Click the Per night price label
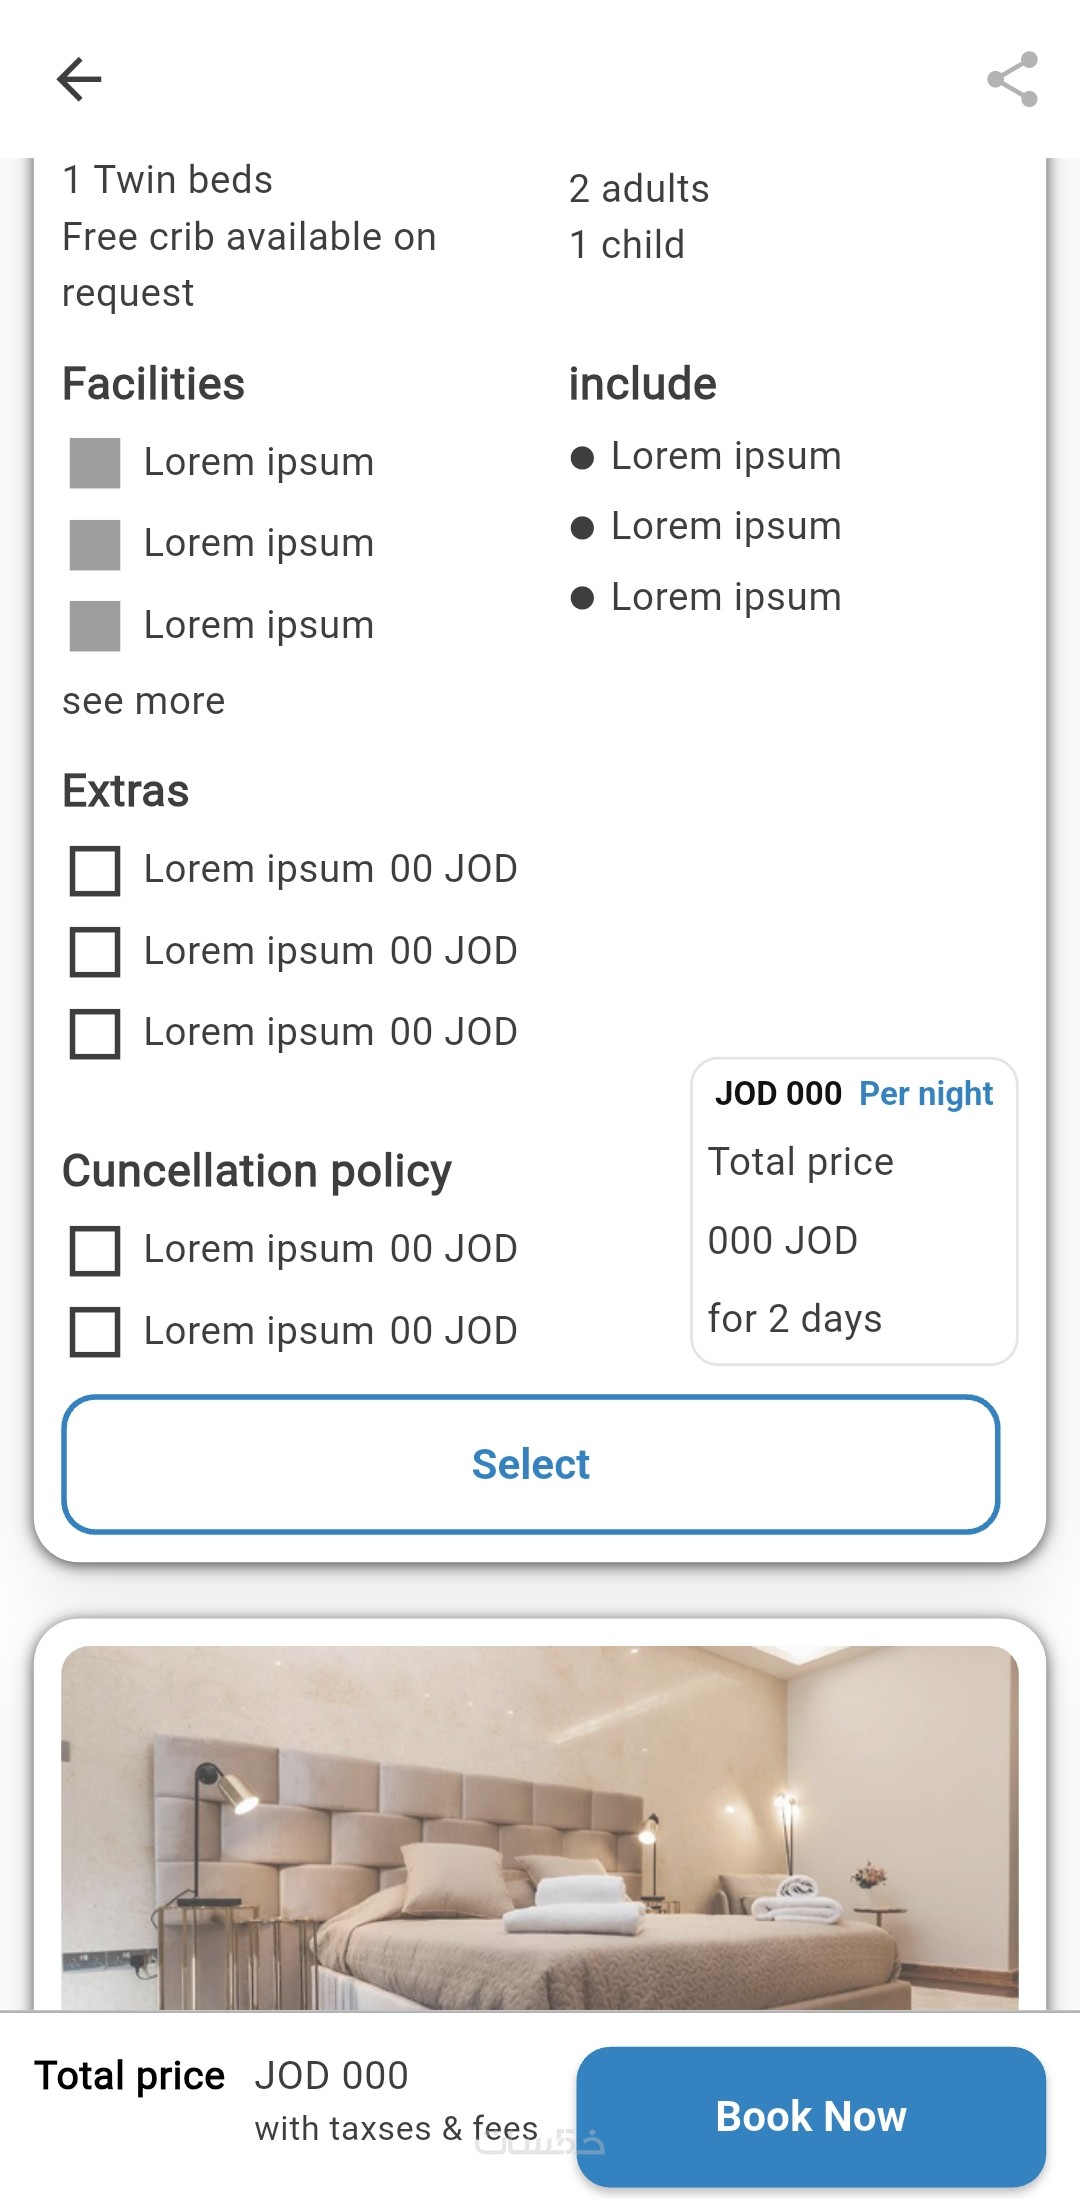 click(926, 1094)
